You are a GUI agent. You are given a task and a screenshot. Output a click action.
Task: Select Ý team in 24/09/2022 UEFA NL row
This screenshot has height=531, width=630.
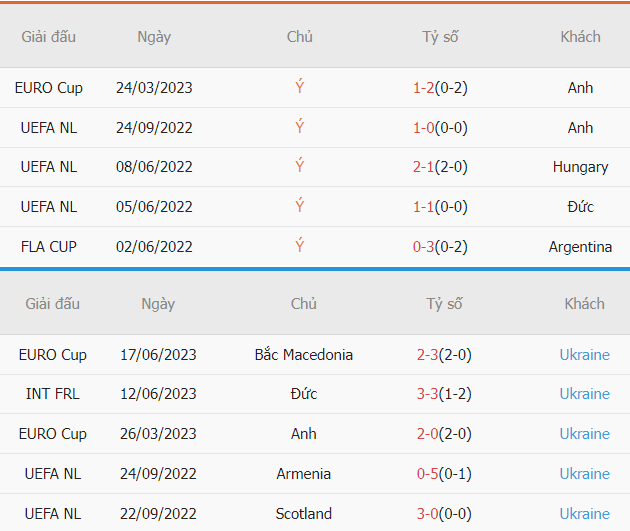pyautogui.click(x=300, y=127)
